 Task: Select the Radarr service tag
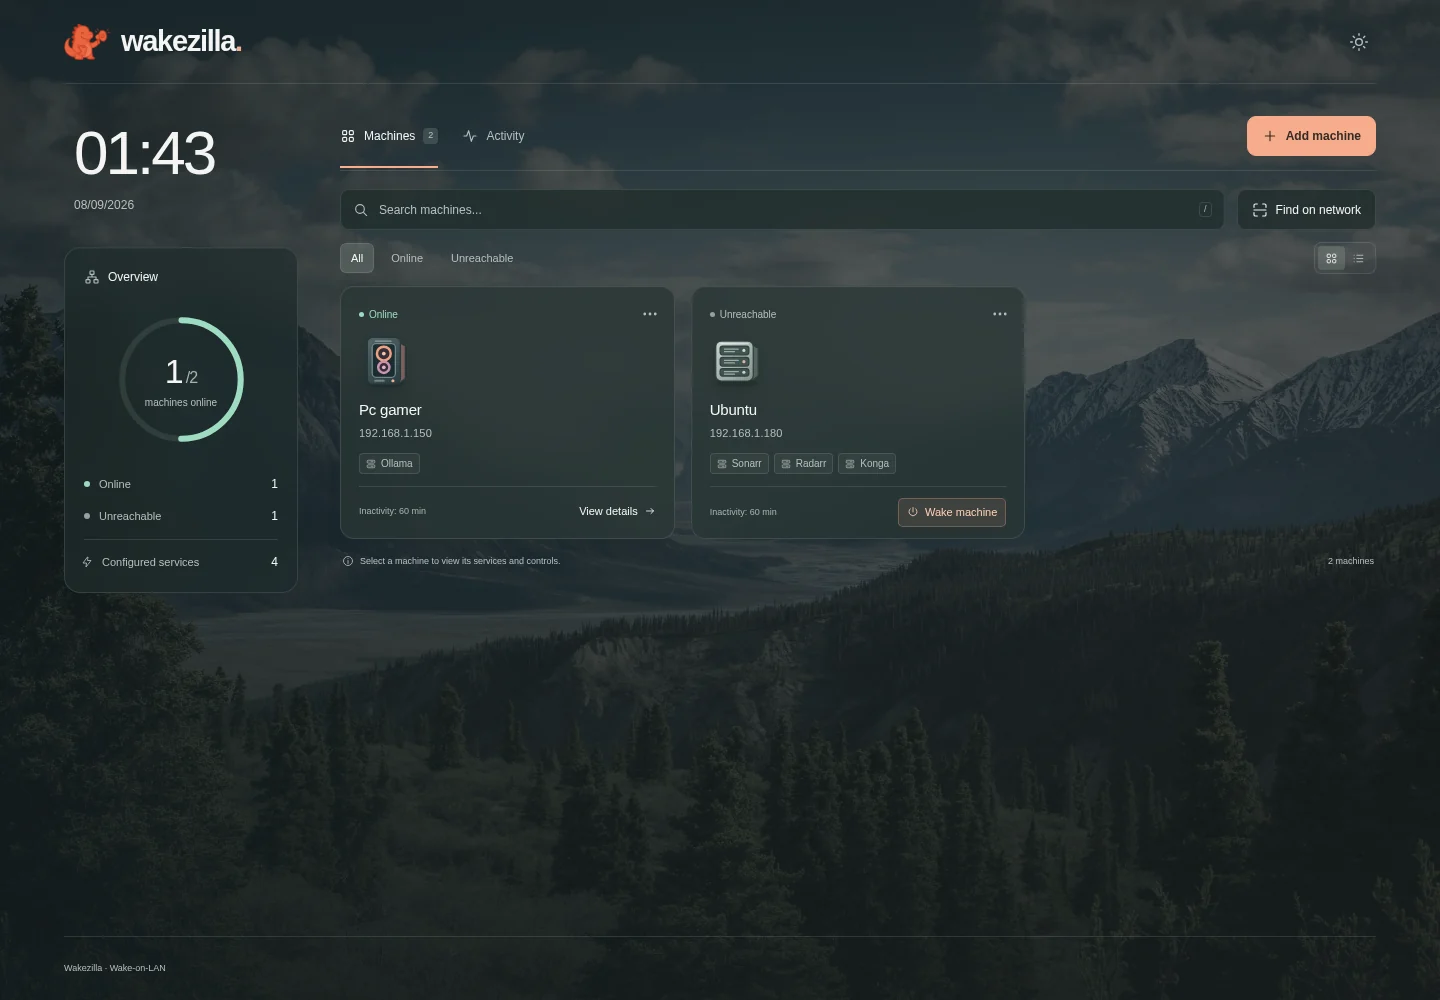coord(804,464)
